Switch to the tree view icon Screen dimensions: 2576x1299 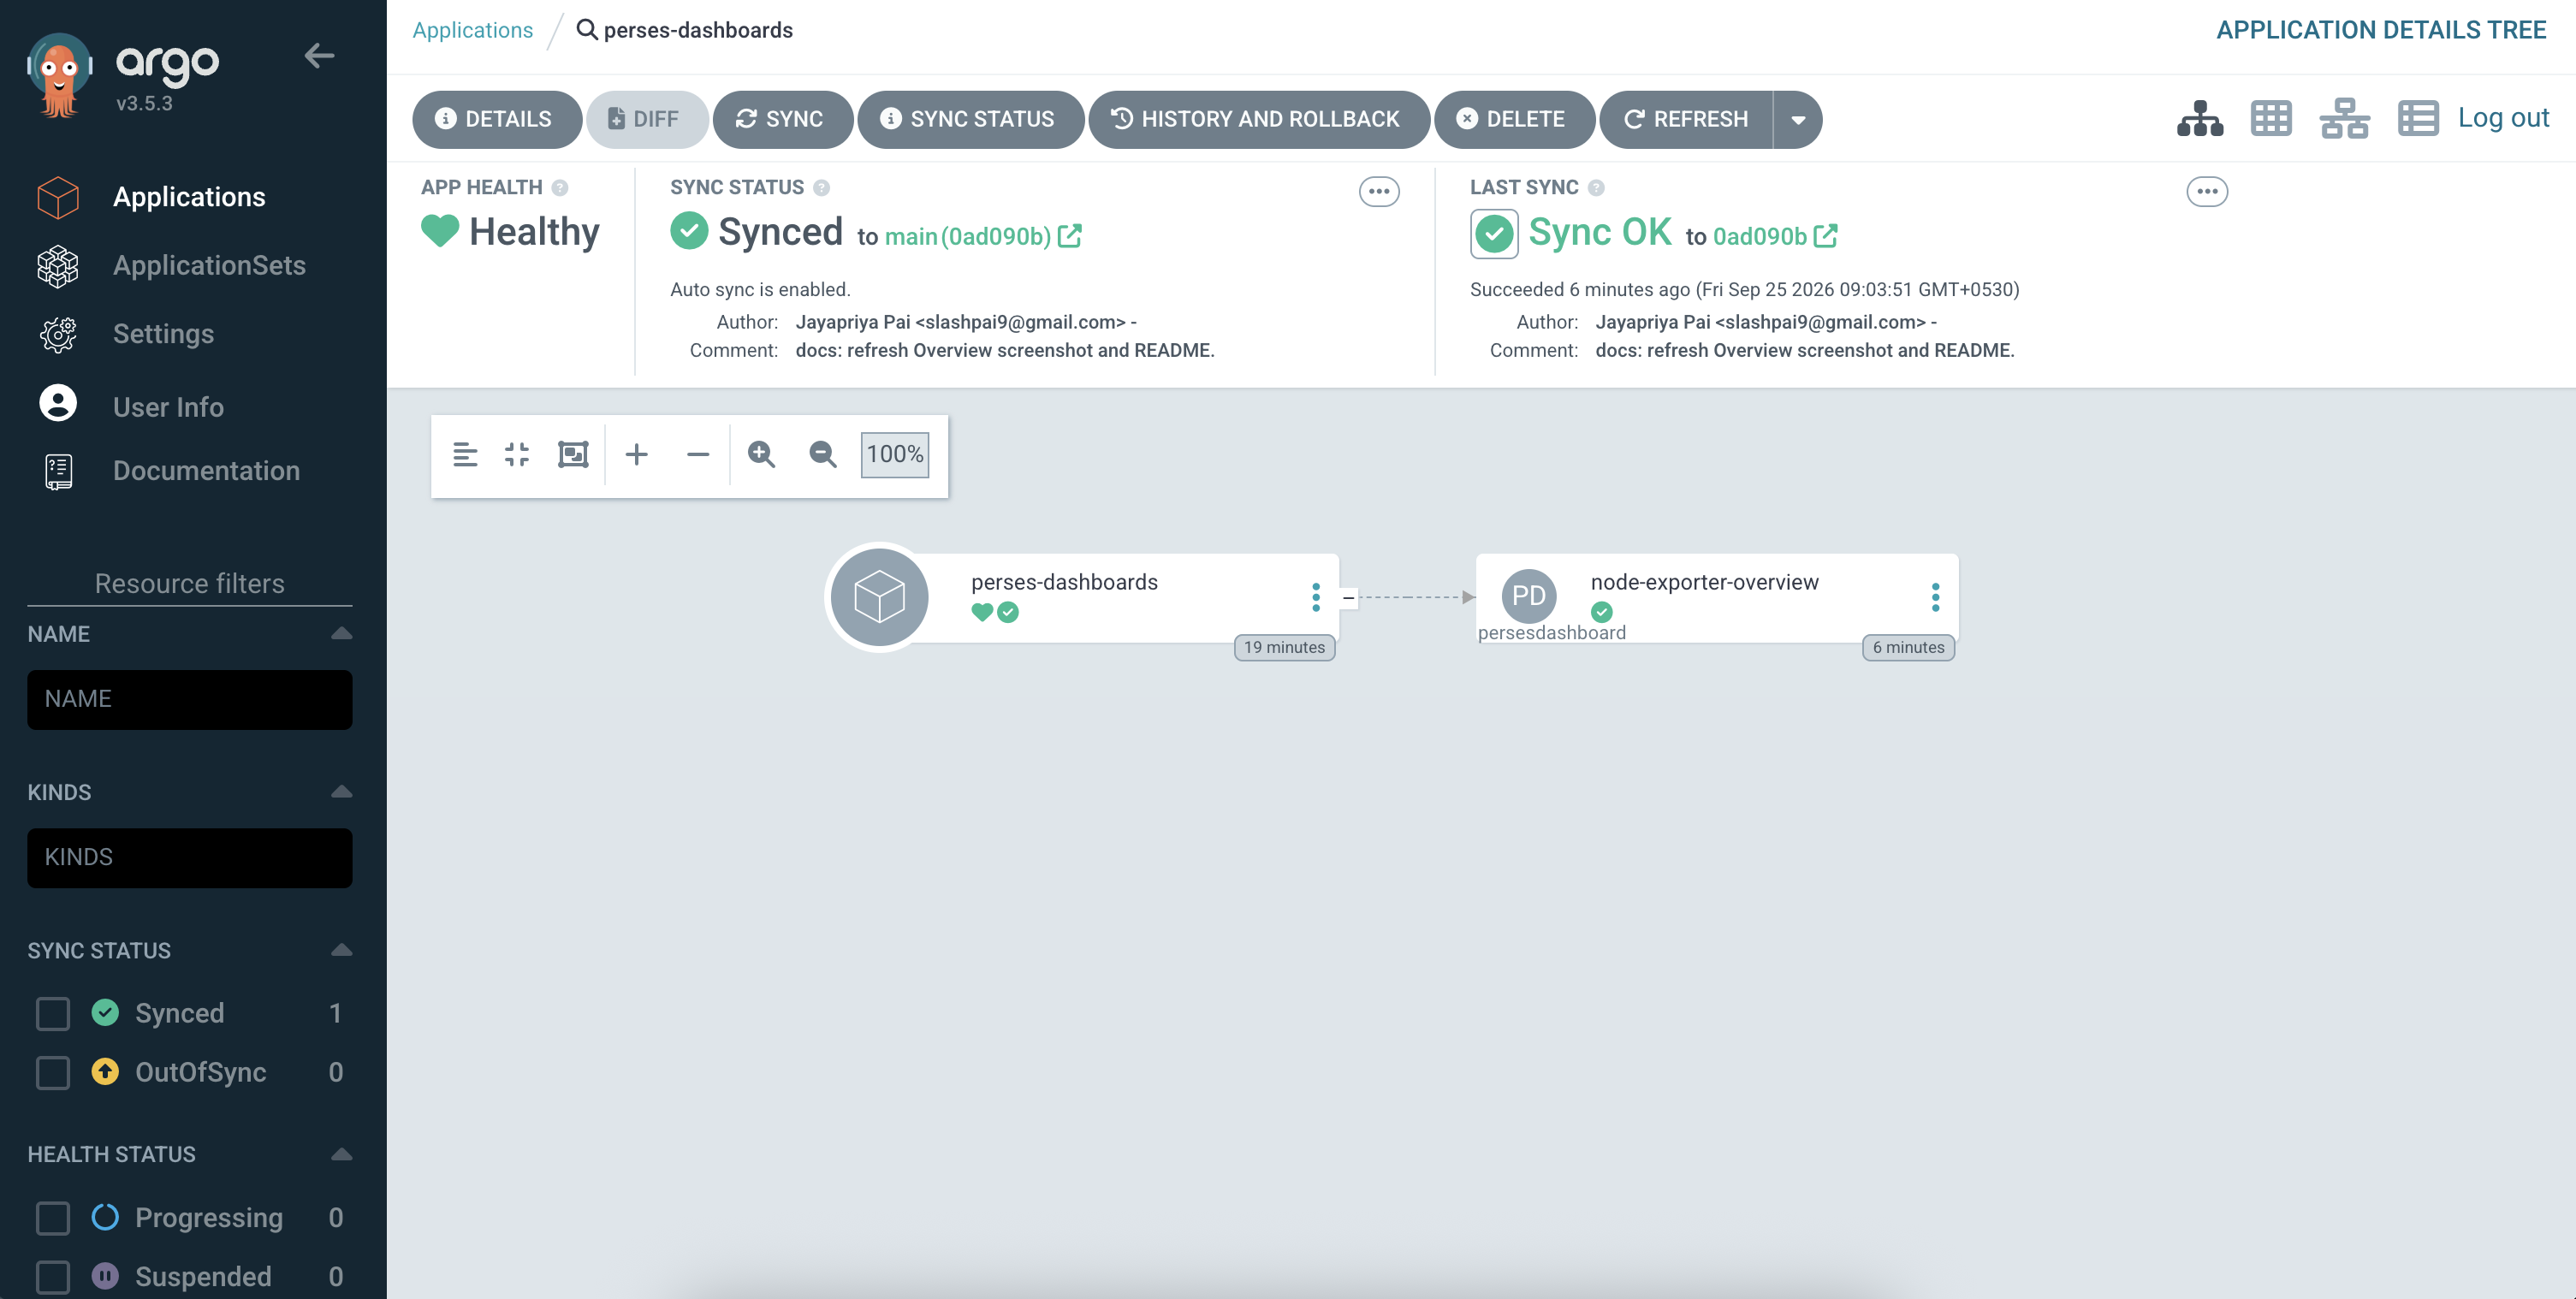[x=2200, y=119]
